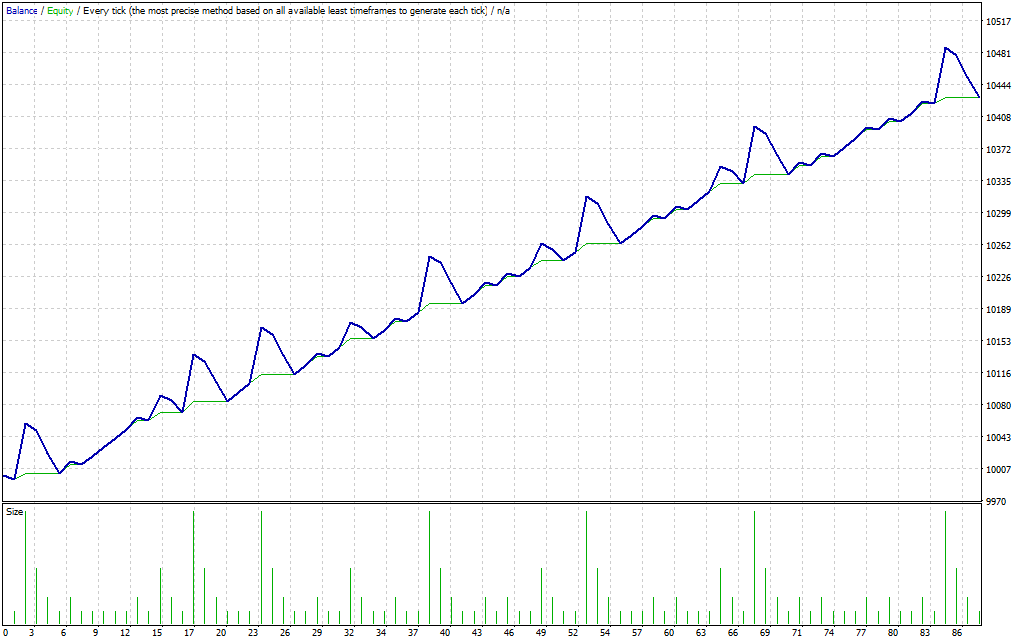Screen dimensions: 1024x640
Task: Click trade number 86 on horizontal axis
Action: click(x=957, y=633)
